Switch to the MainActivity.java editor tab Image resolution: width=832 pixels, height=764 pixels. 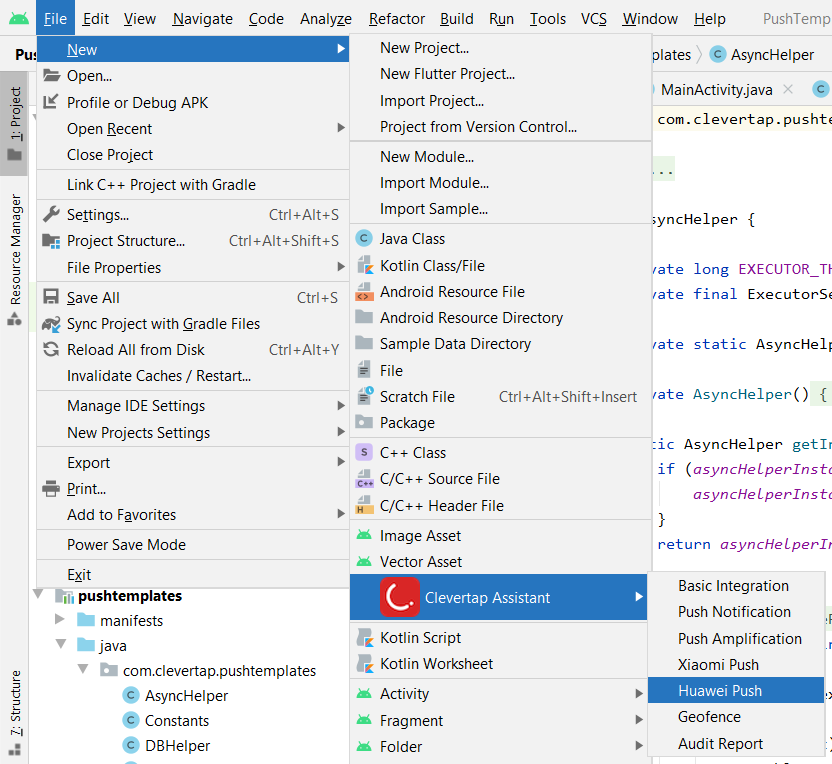pyautogui.click(x=716, y=90)
